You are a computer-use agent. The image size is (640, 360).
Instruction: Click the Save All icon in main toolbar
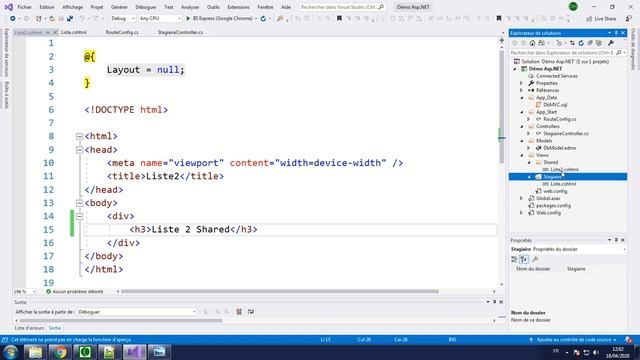coord(70,18)
